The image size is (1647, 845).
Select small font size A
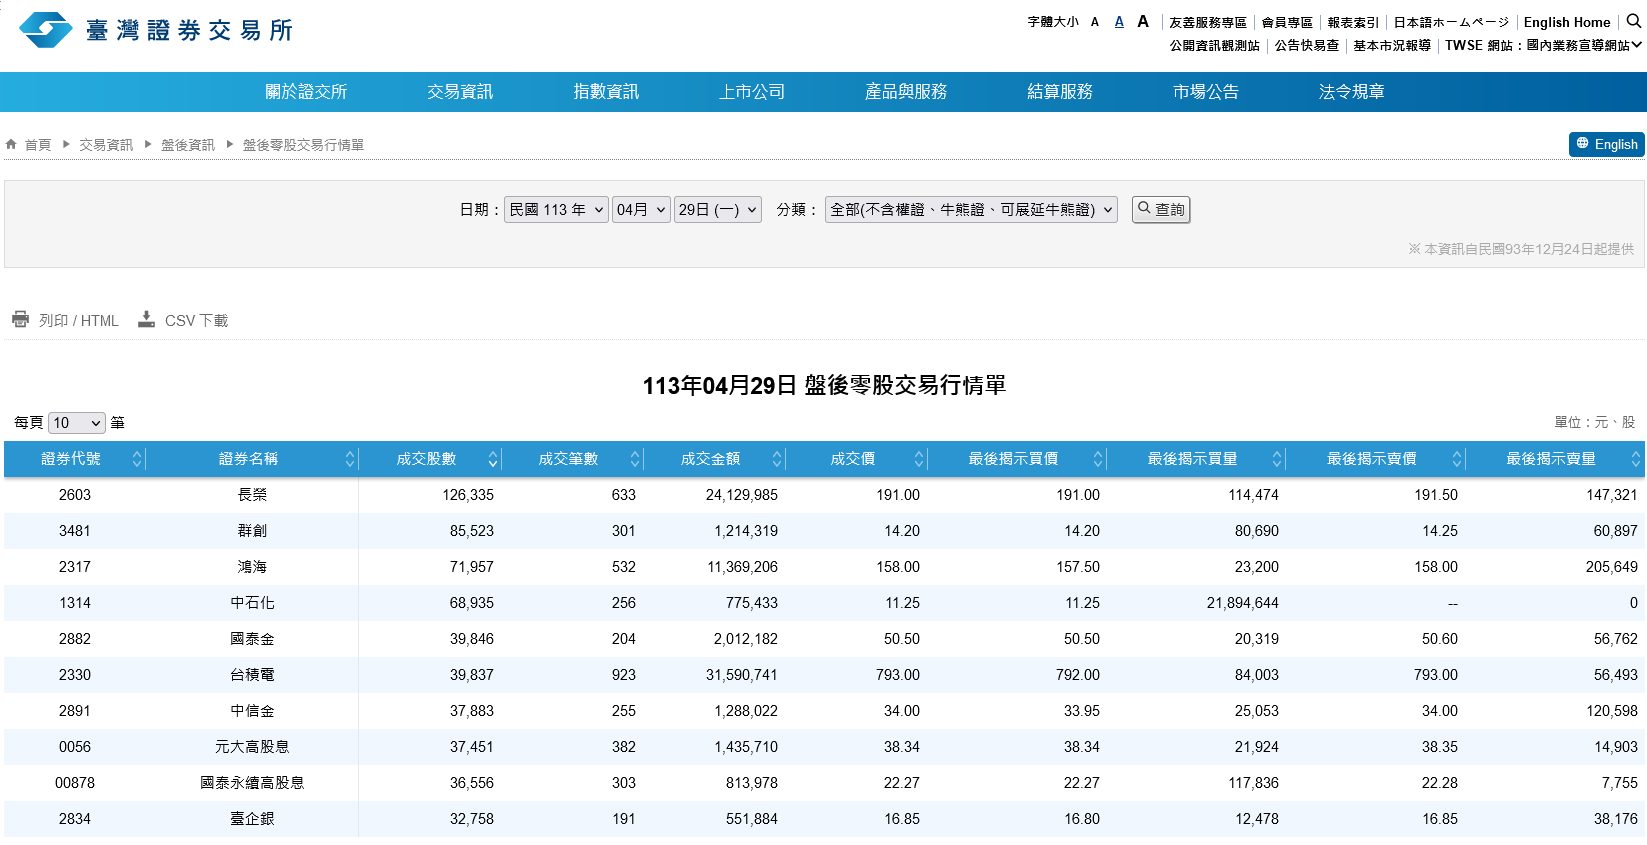pyautogui.click(x=1095, y=22)
